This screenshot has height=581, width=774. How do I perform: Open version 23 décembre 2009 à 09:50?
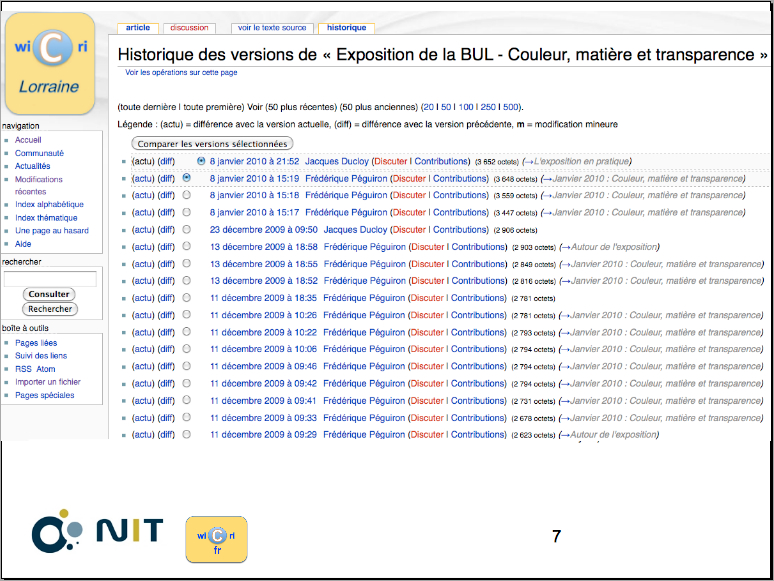coord(264,230)
